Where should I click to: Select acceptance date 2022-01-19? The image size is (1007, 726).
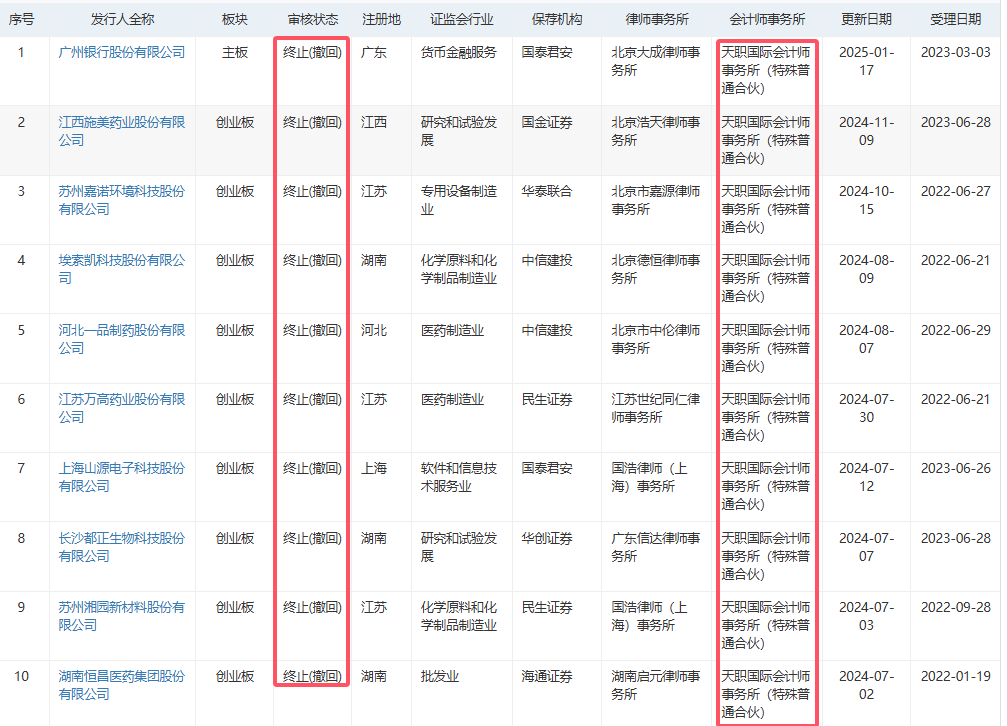(x=956, y=676)
